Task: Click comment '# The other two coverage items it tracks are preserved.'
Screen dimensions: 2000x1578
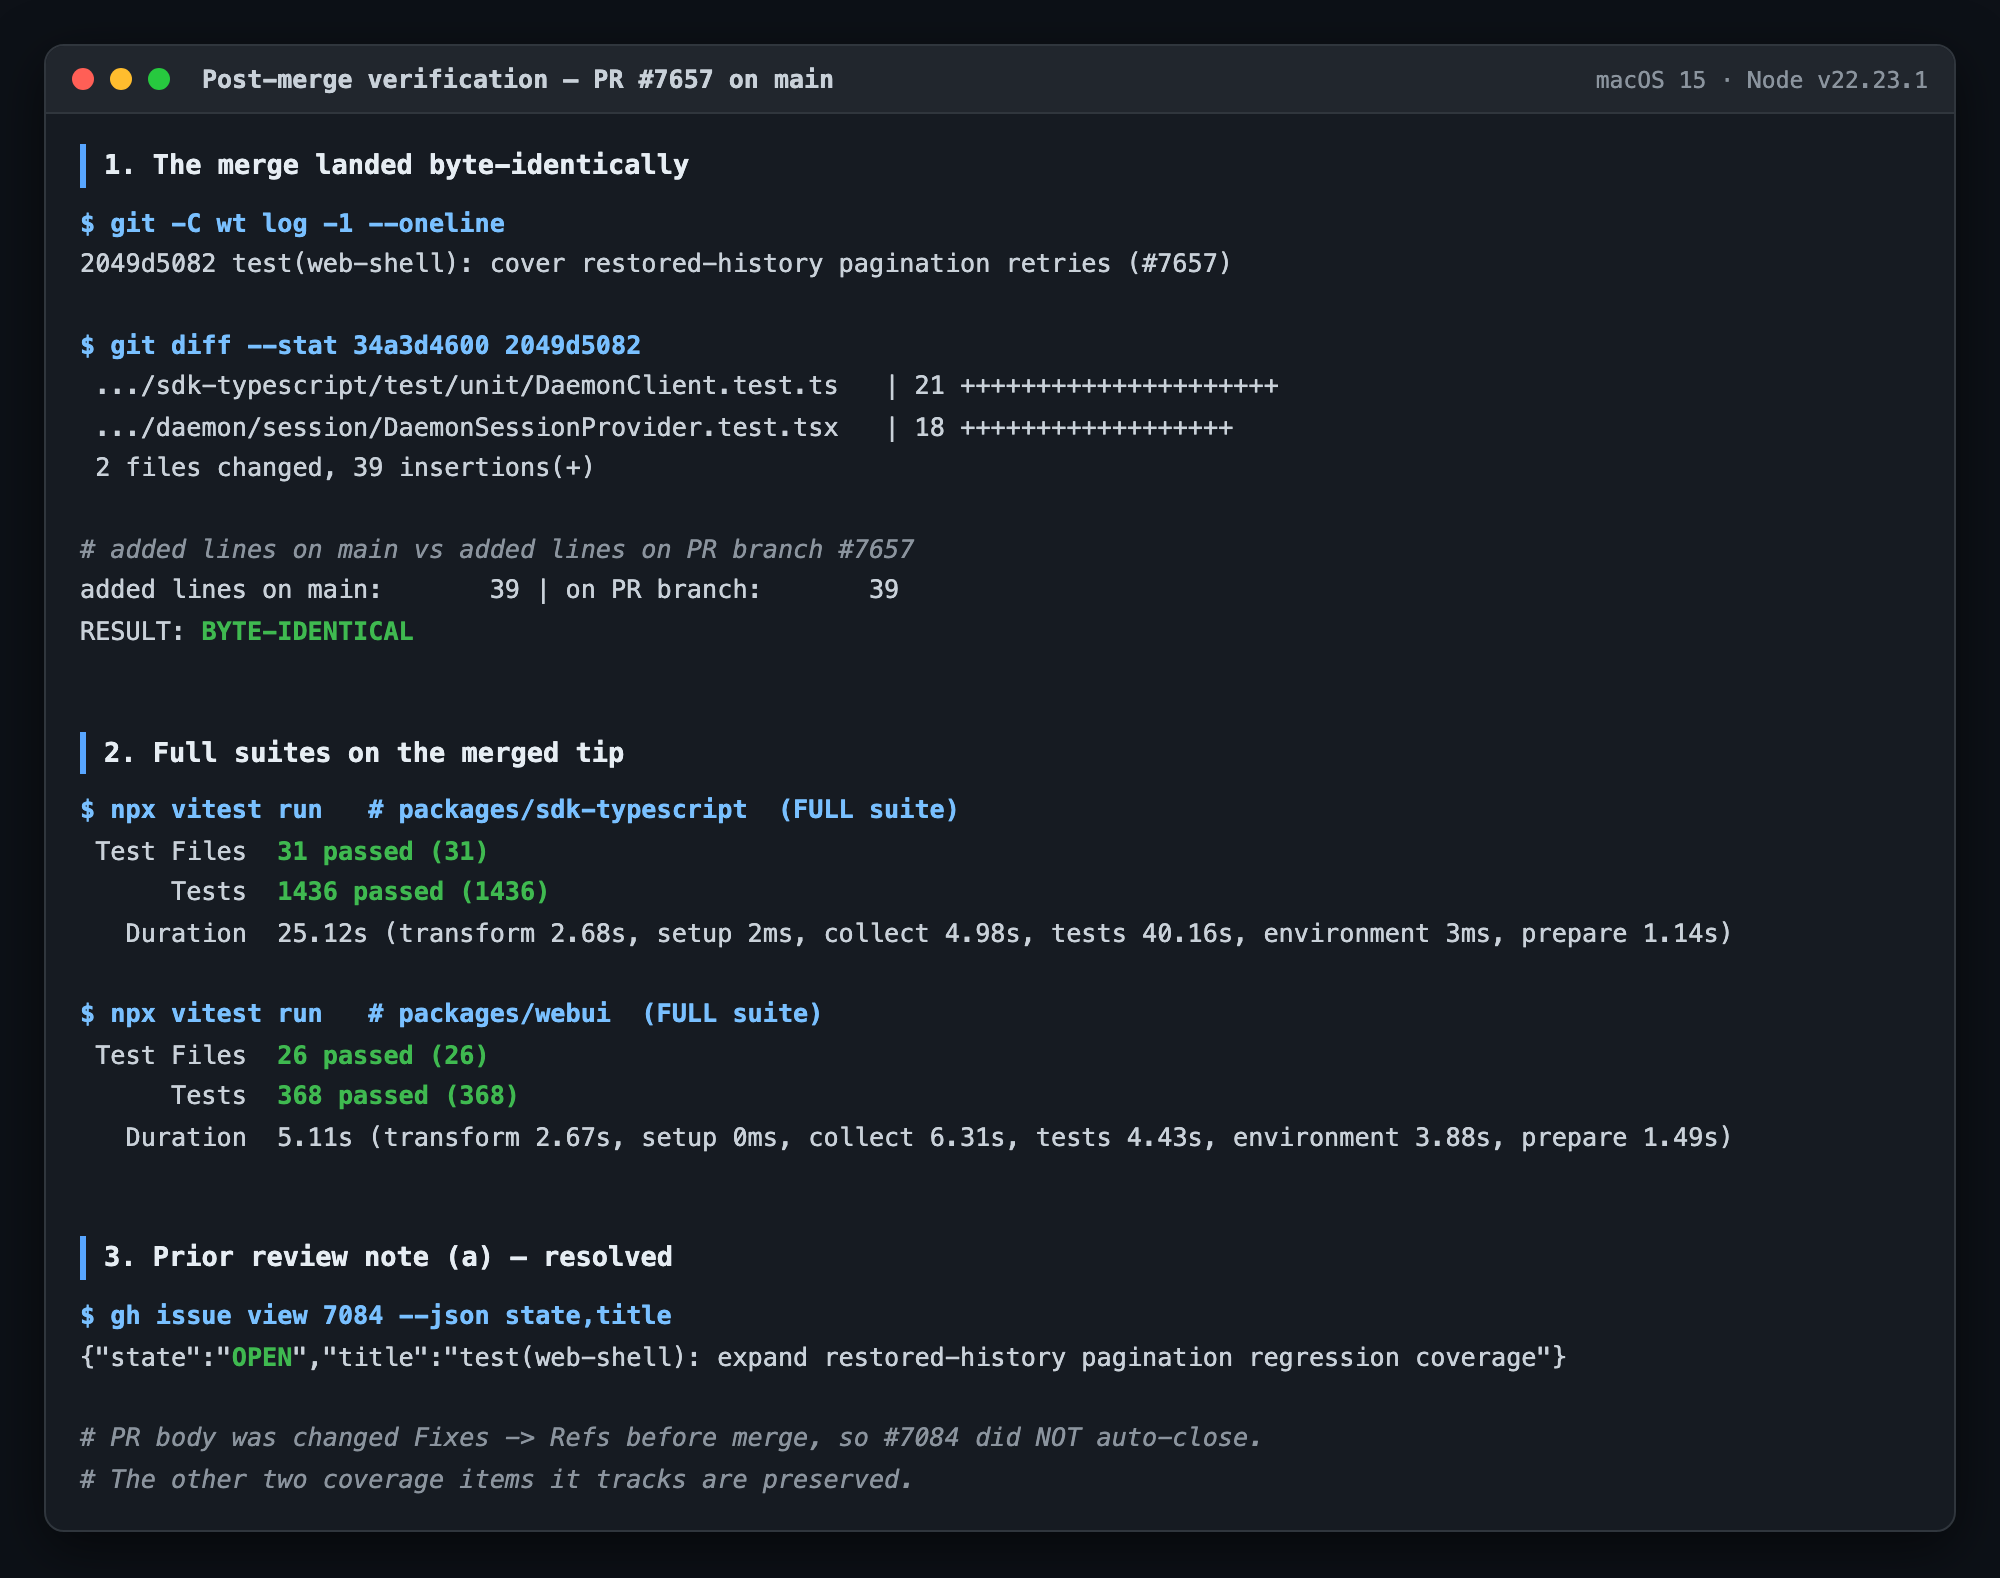Action: [497, 1479]
